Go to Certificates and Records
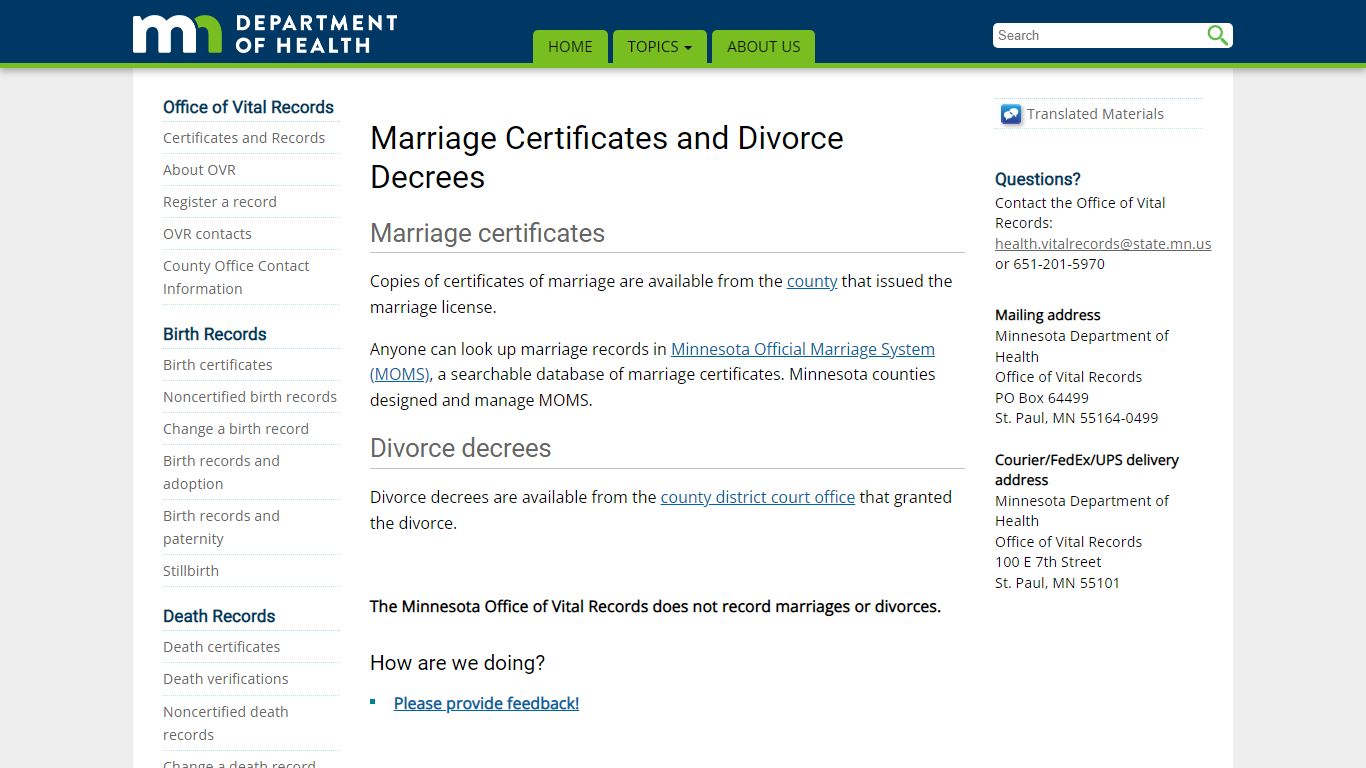This screenshot has height=768, width=1366. point(244,138)
